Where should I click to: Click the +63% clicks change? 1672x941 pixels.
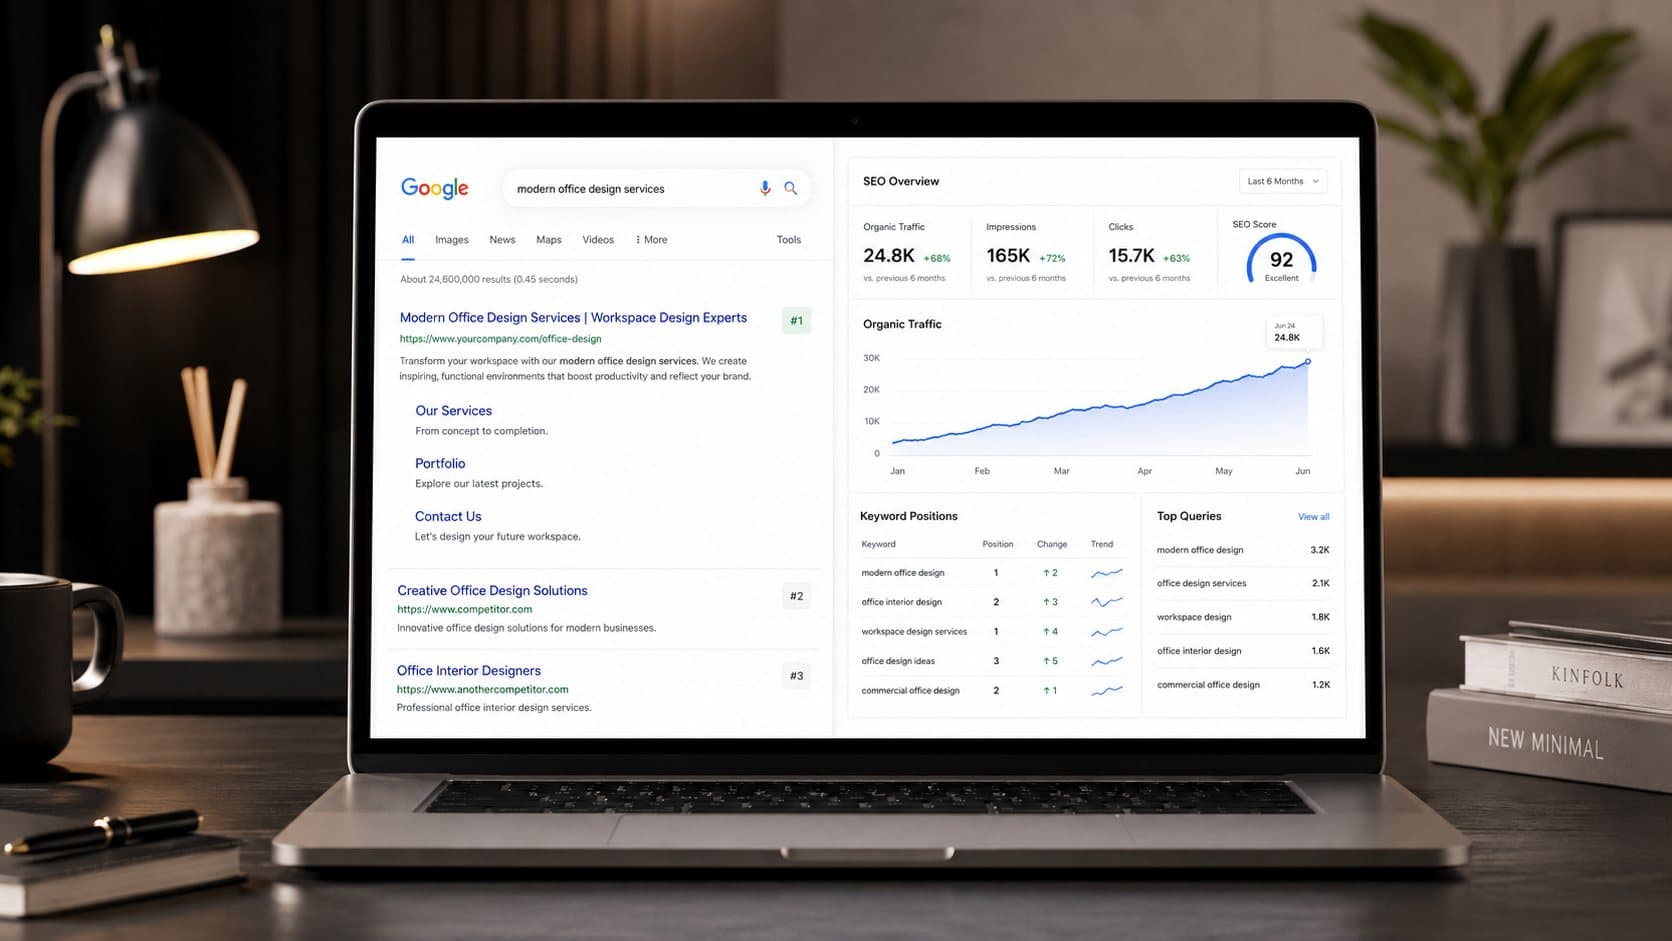(x=1176, y=258)
